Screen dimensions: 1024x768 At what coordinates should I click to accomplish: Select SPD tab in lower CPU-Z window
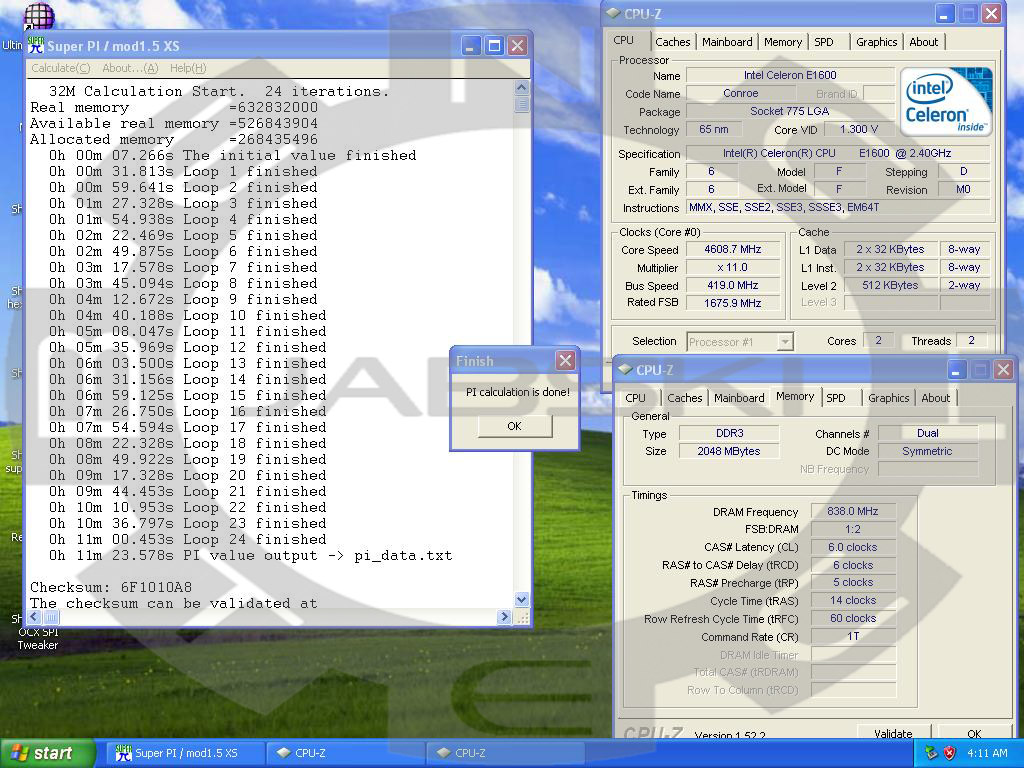[835, 398]
